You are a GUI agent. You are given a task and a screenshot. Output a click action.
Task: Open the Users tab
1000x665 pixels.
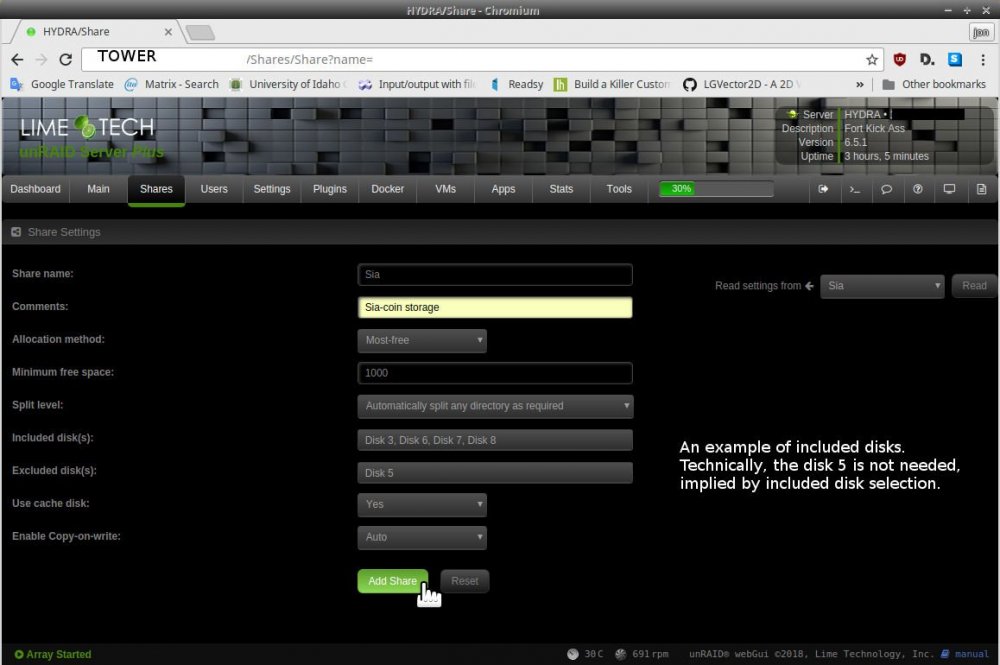214,189
